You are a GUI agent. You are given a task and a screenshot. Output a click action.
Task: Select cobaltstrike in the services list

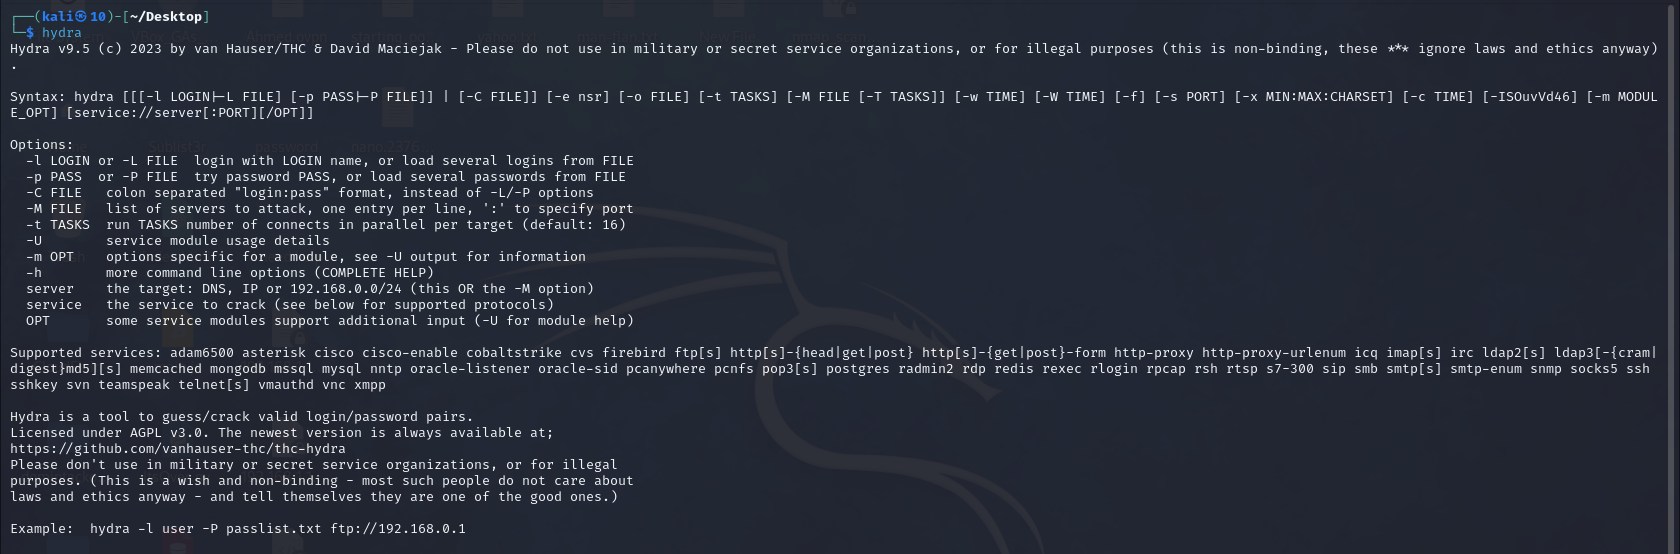tap(514, 353)
